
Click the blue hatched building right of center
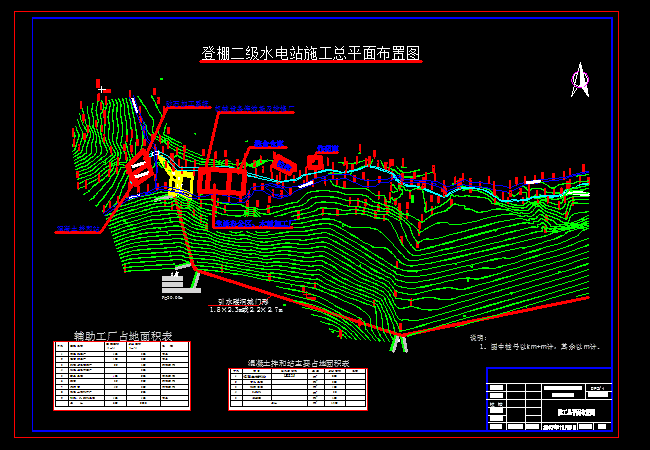point(284,163)
